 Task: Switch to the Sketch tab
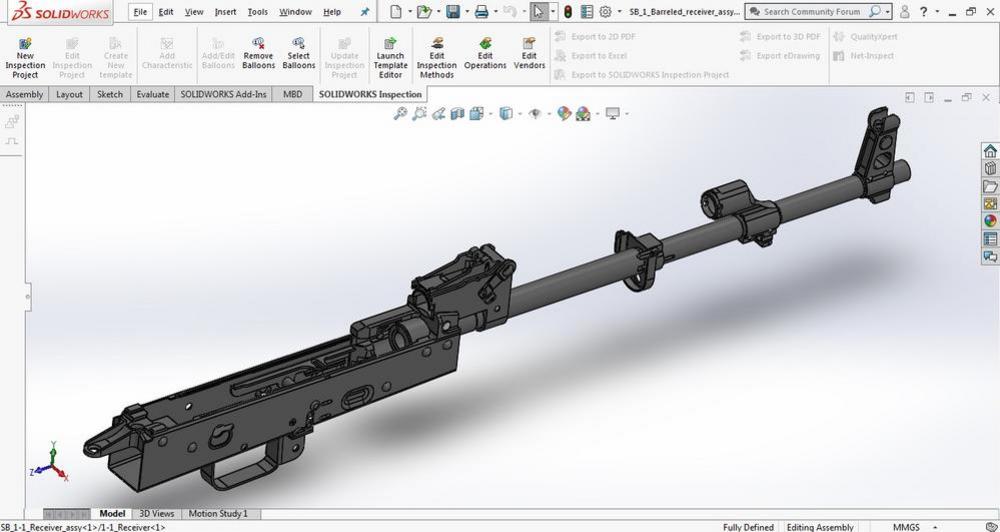[x=110, y=94]
